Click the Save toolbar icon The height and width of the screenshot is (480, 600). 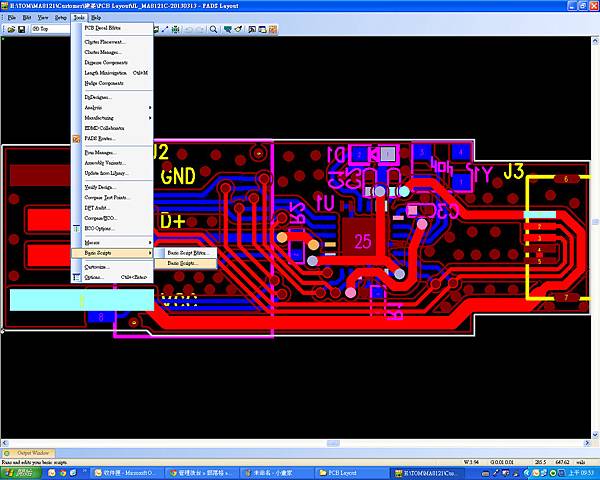[21, 29]
